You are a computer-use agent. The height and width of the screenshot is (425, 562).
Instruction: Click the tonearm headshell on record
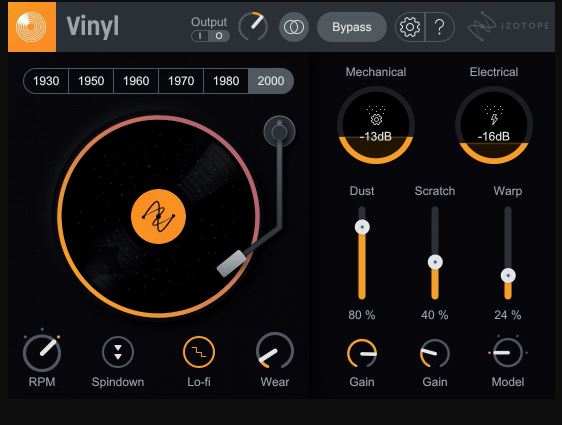[x=232, y=263]
